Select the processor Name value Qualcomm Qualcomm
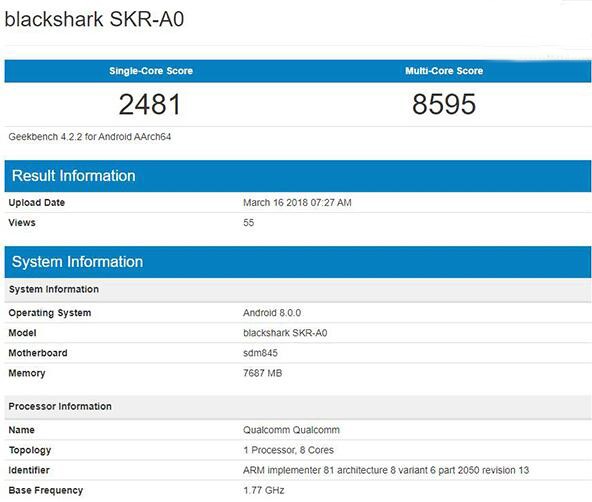The image size is (592, 502). pyautogui.click(x=291, y=430)
